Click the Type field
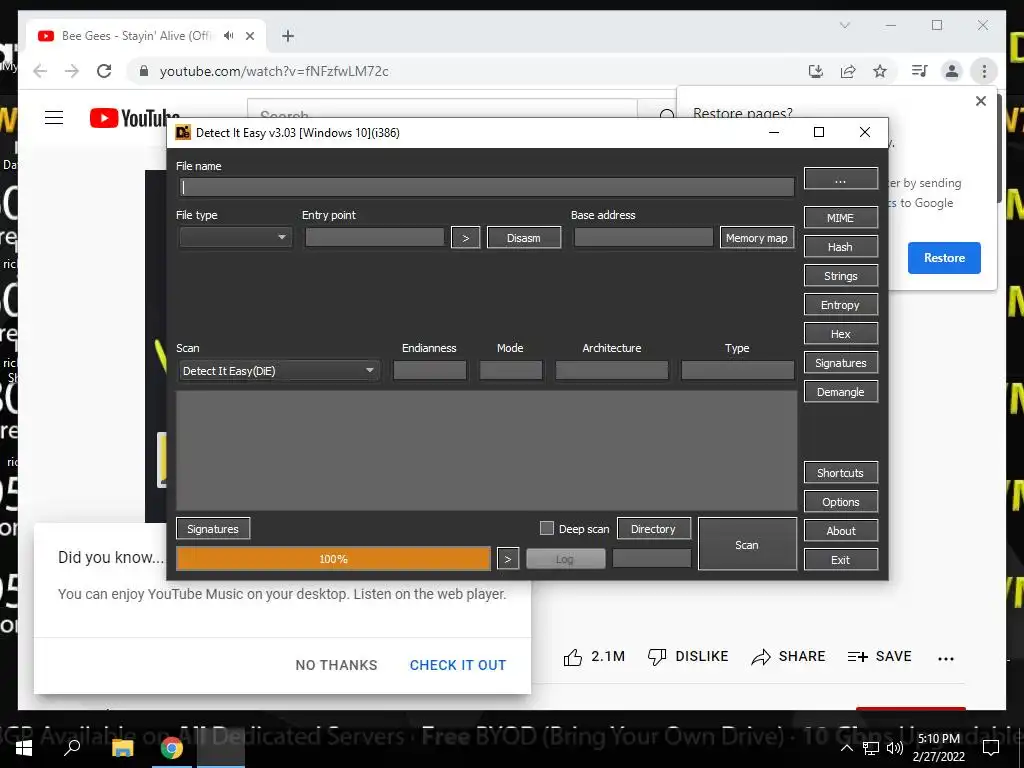The width and height of the screenshot is (1024, 768). (737, 371)
